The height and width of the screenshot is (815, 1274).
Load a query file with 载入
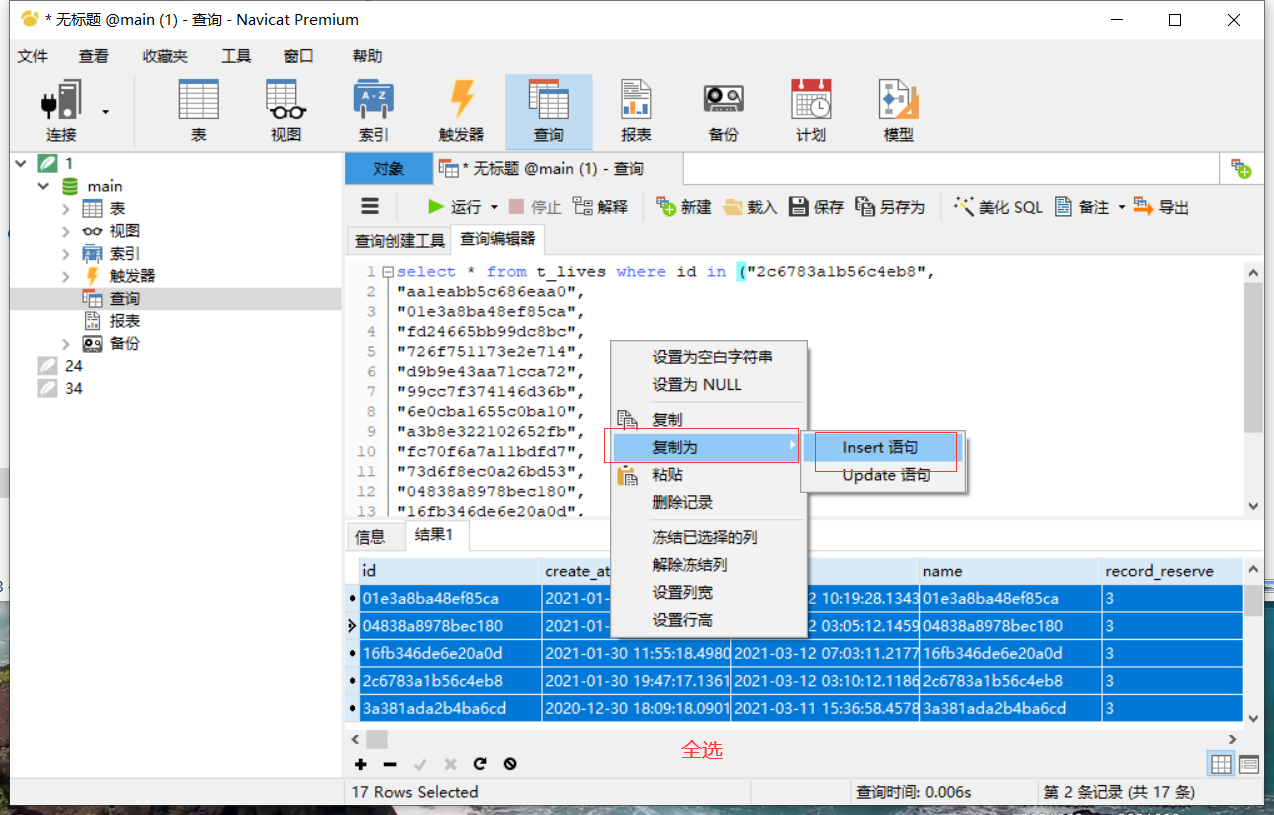(750, 207)
